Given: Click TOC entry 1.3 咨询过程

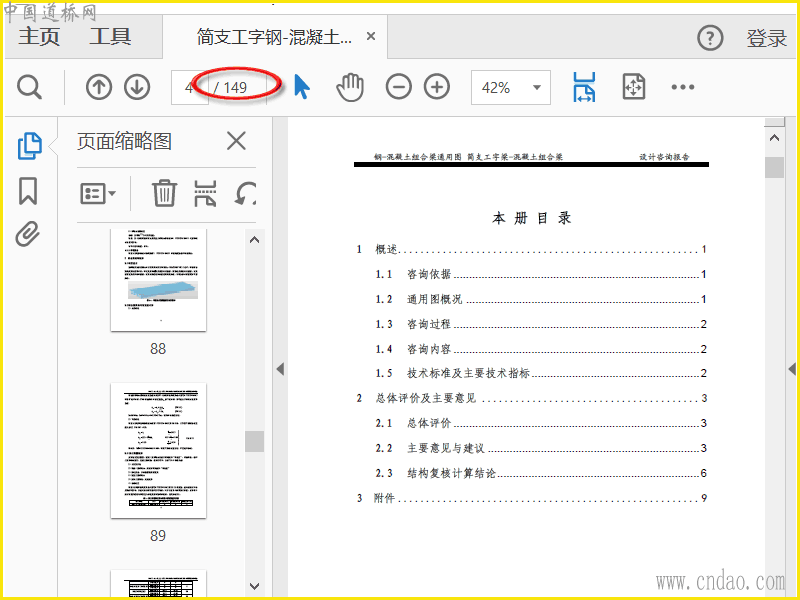Looking at the screenshot, I should pyautogui.click(x=541, y=324).
